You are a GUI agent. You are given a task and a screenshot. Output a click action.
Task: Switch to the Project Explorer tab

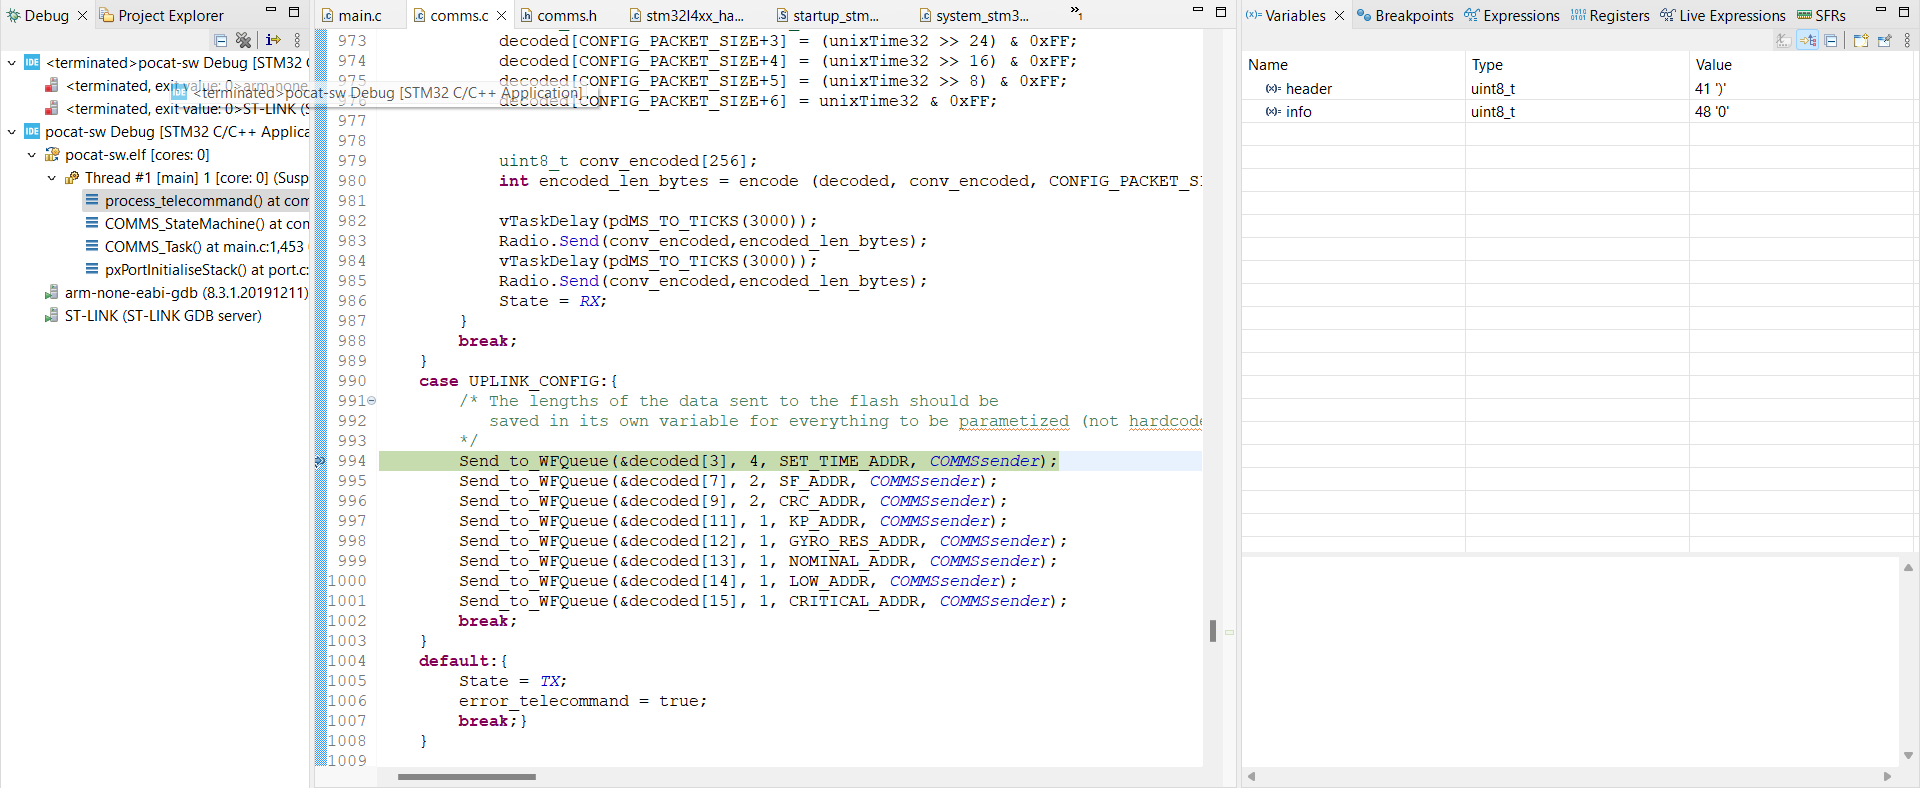point(161,16)
